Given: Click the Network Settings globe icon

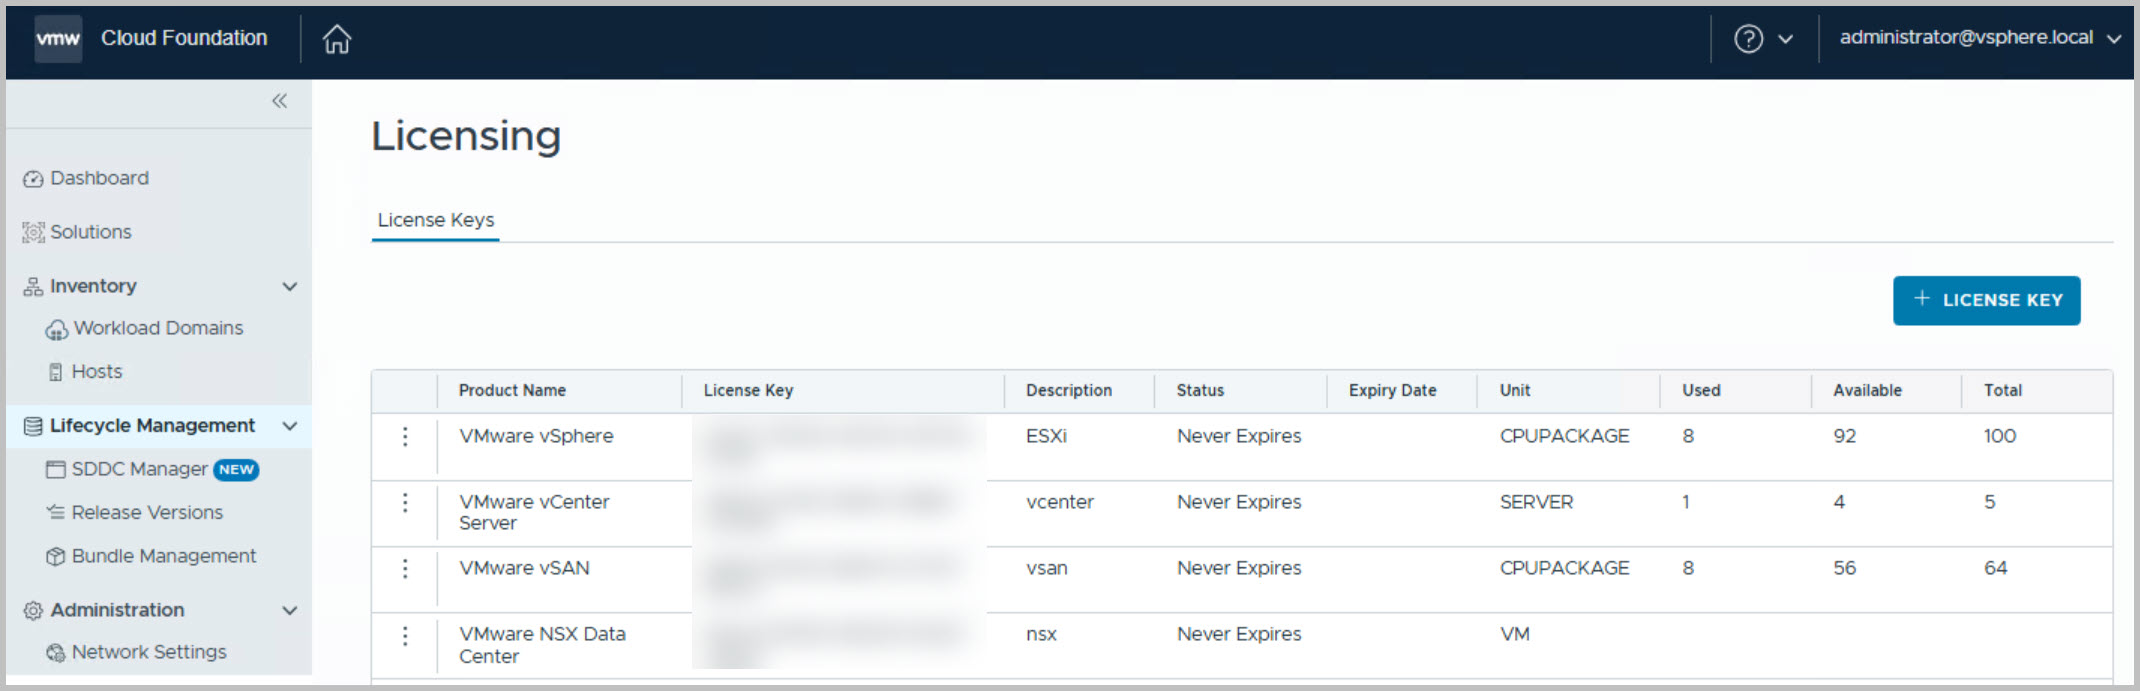Looking at the screenshot, I should [x=56, y=653].
